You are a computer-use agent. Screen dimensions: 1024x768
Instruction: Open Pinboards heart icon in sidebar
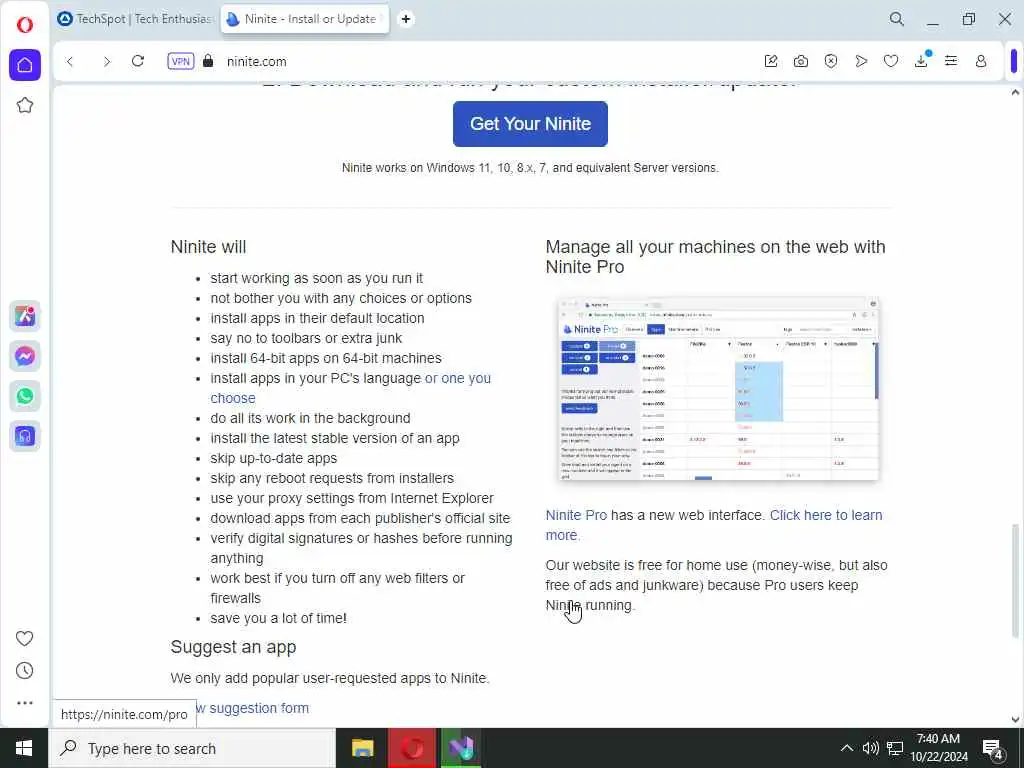tap(24, 638)
